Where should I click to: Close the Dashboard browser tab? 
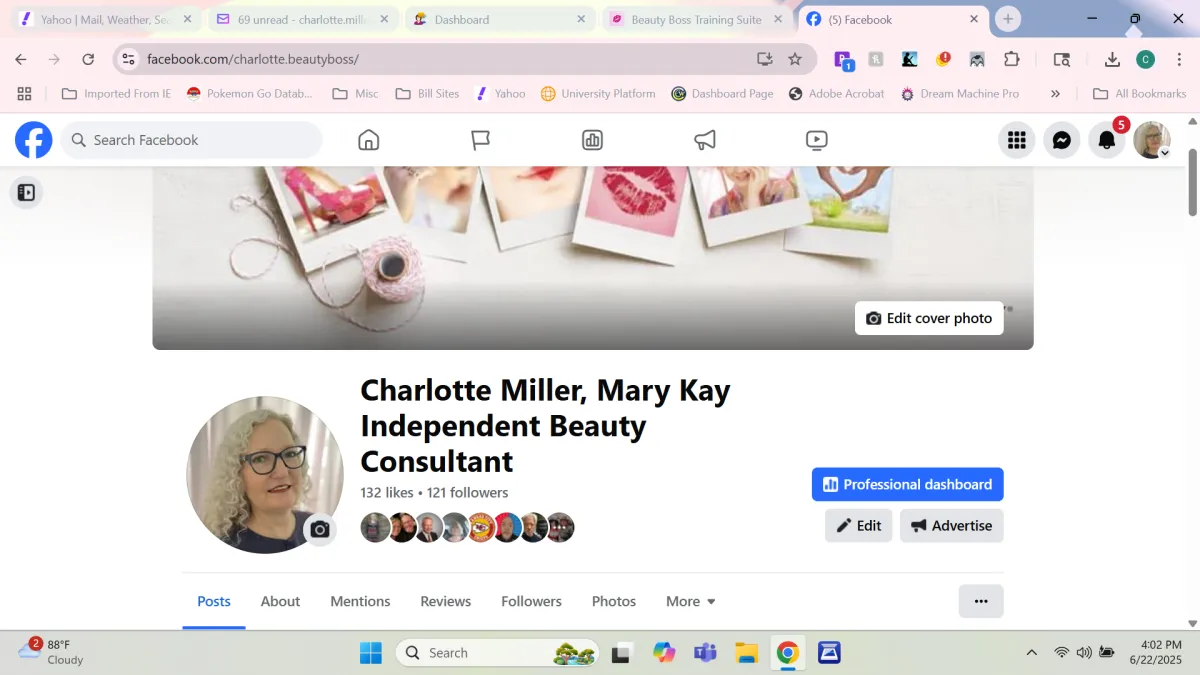(x=581, y=19)
